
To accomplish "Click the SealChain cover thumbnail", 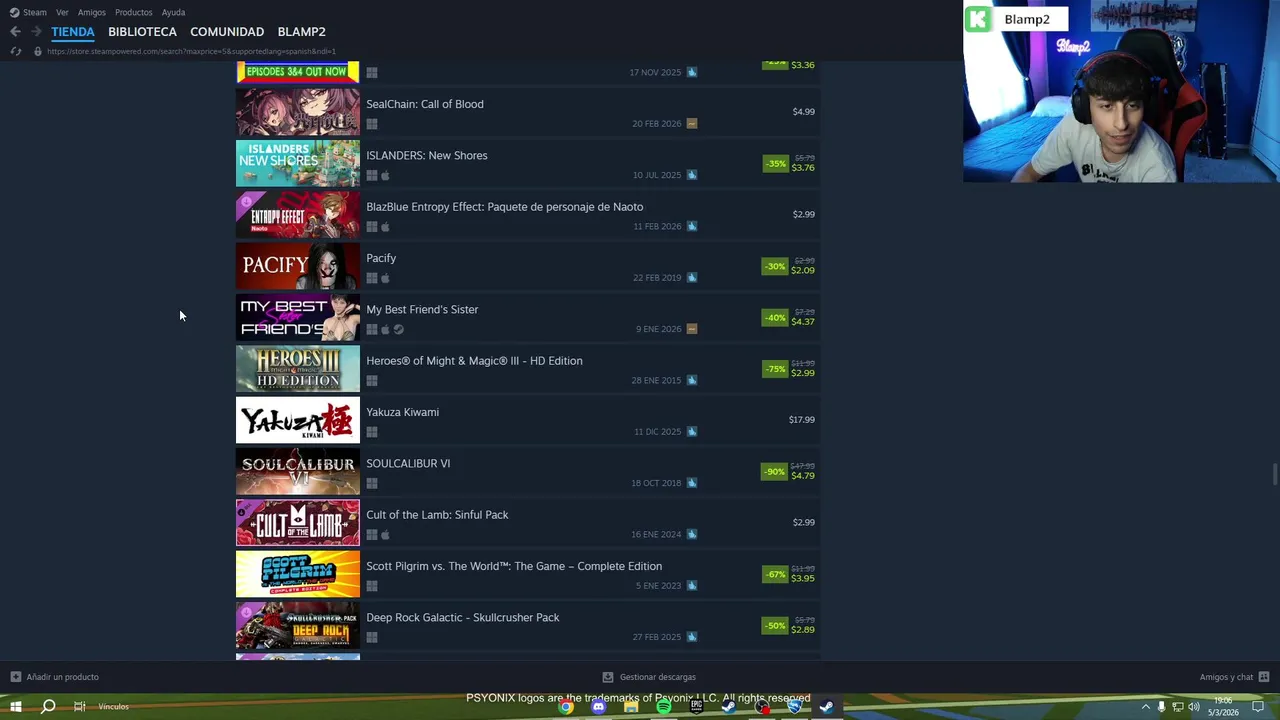I will 297,112.
